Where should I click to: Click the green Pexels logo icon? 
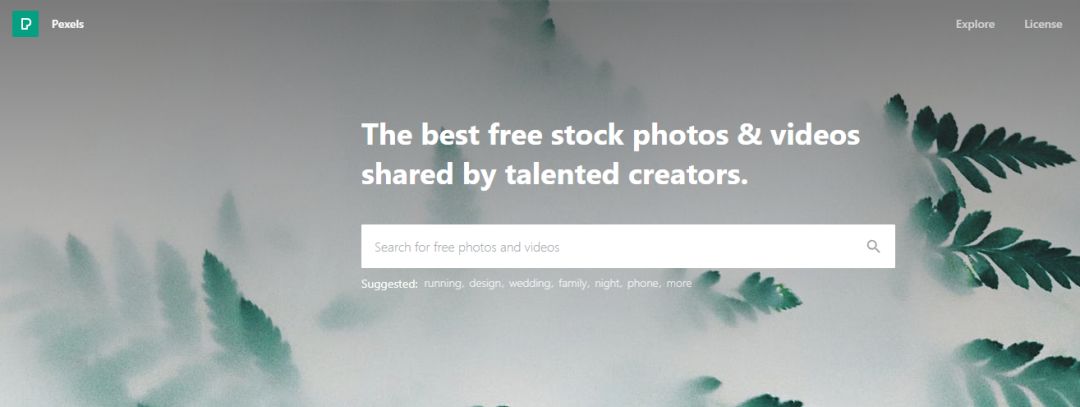[25, 24]
